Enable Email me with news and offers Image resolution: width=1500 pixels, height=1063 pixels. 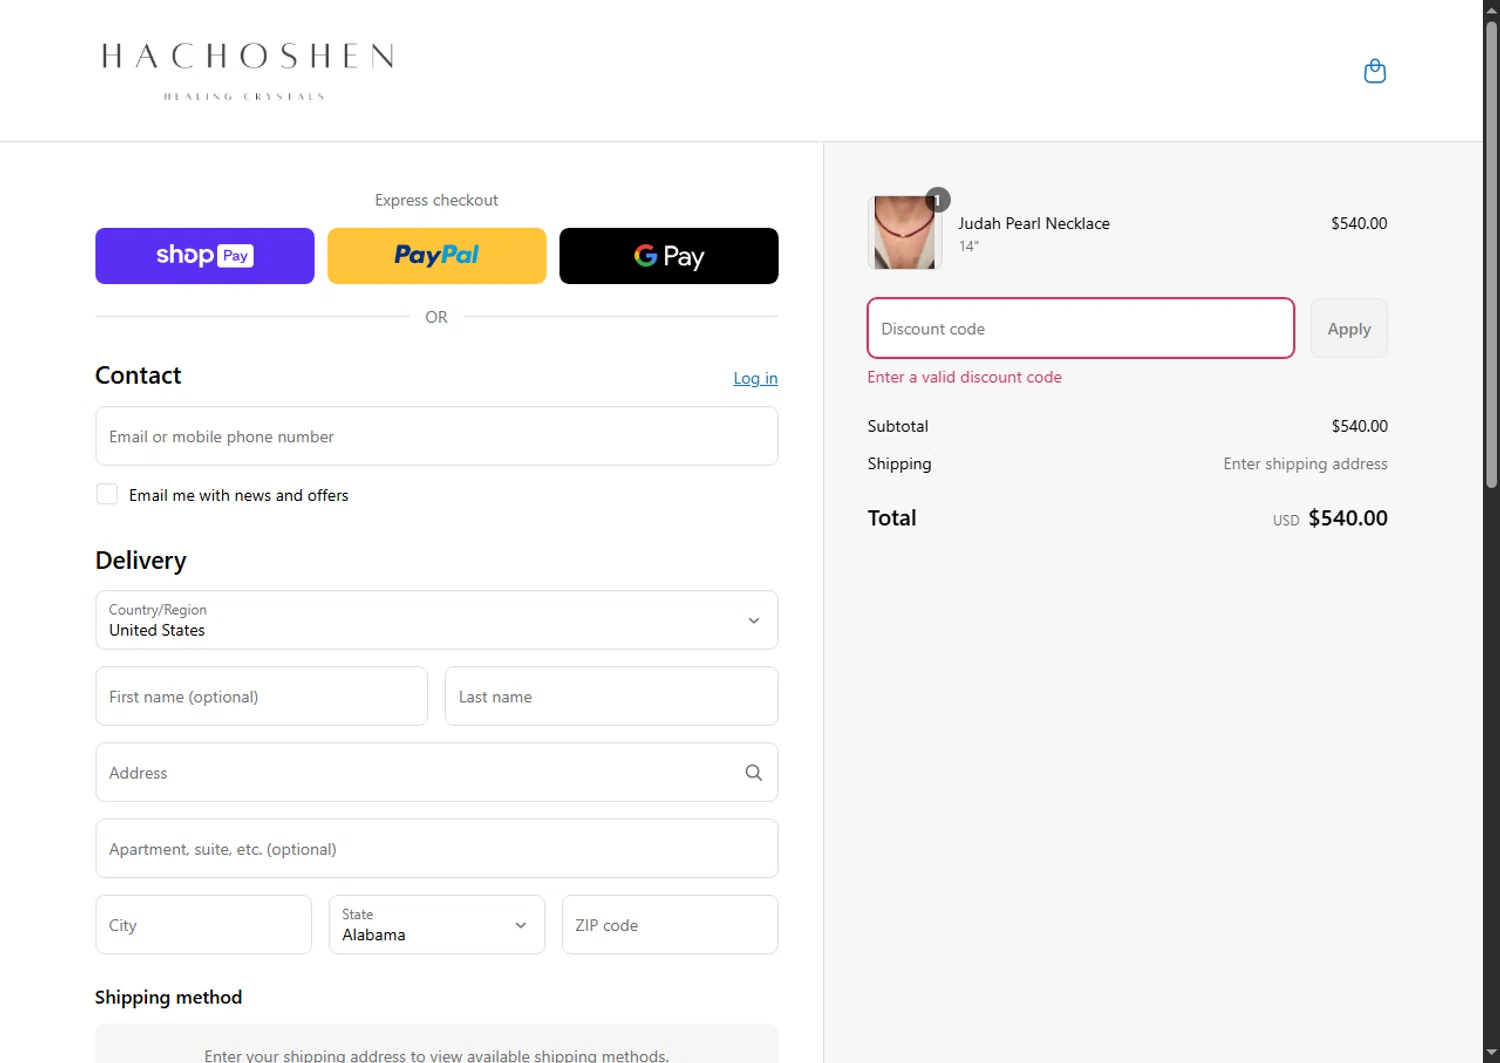(x=107, y=494)
